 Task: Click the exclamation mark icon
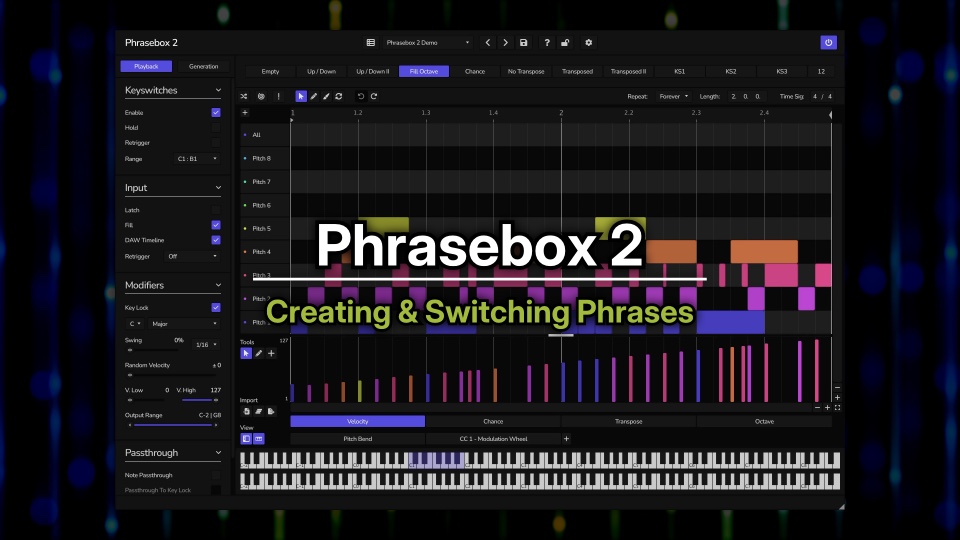point(278,96)
